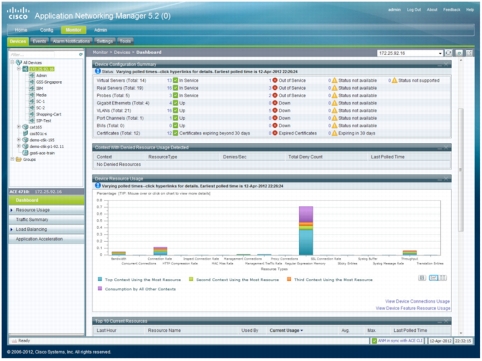This screenshot has height=361, width=482.
Task: Open the Feedback link in header
Action: tap(452, 10)
